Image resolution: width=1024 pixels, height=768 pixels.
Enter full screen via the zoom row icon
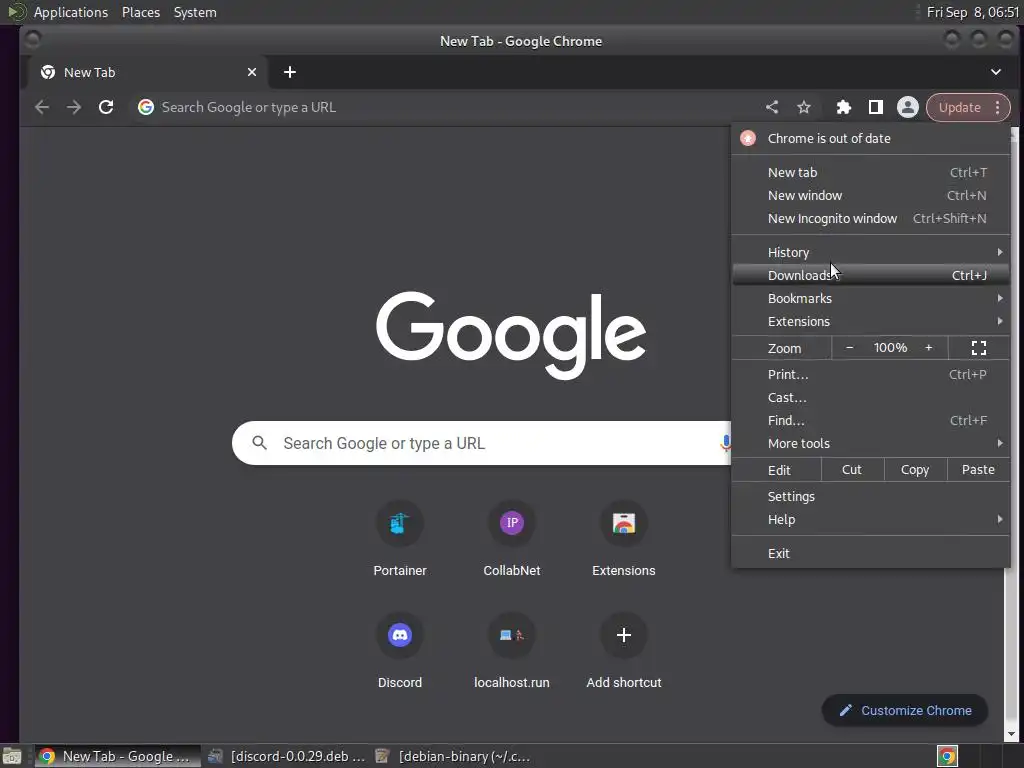pyautogui.click(x=978, y=347)
